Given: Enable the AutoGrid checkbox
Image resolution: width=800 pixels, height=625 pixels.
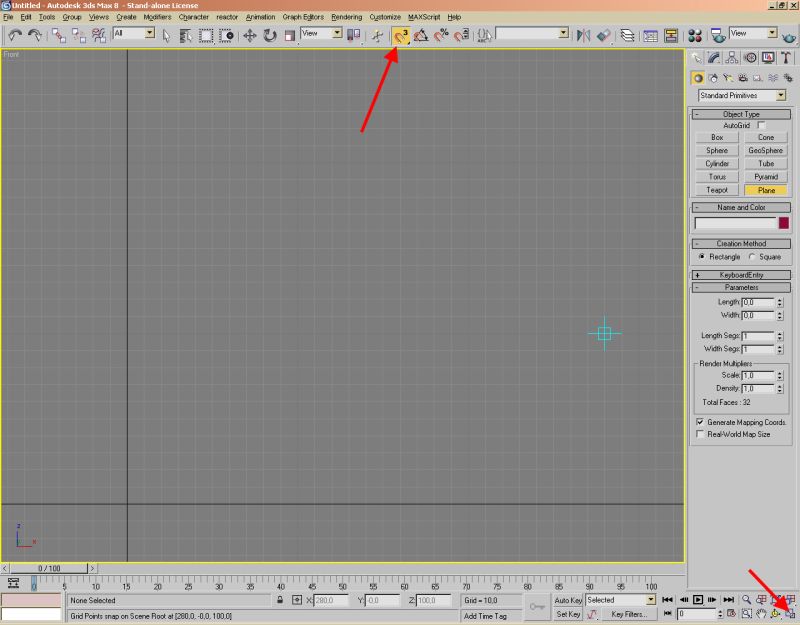Looking at the screenshot, I should point(762,124).
